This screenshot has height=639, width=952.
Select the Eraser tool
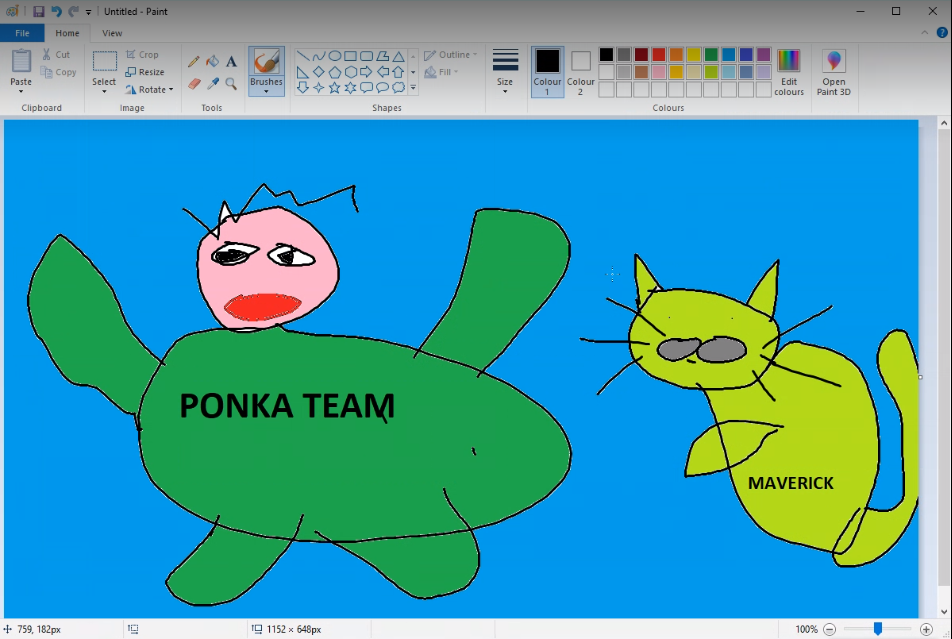194,83
